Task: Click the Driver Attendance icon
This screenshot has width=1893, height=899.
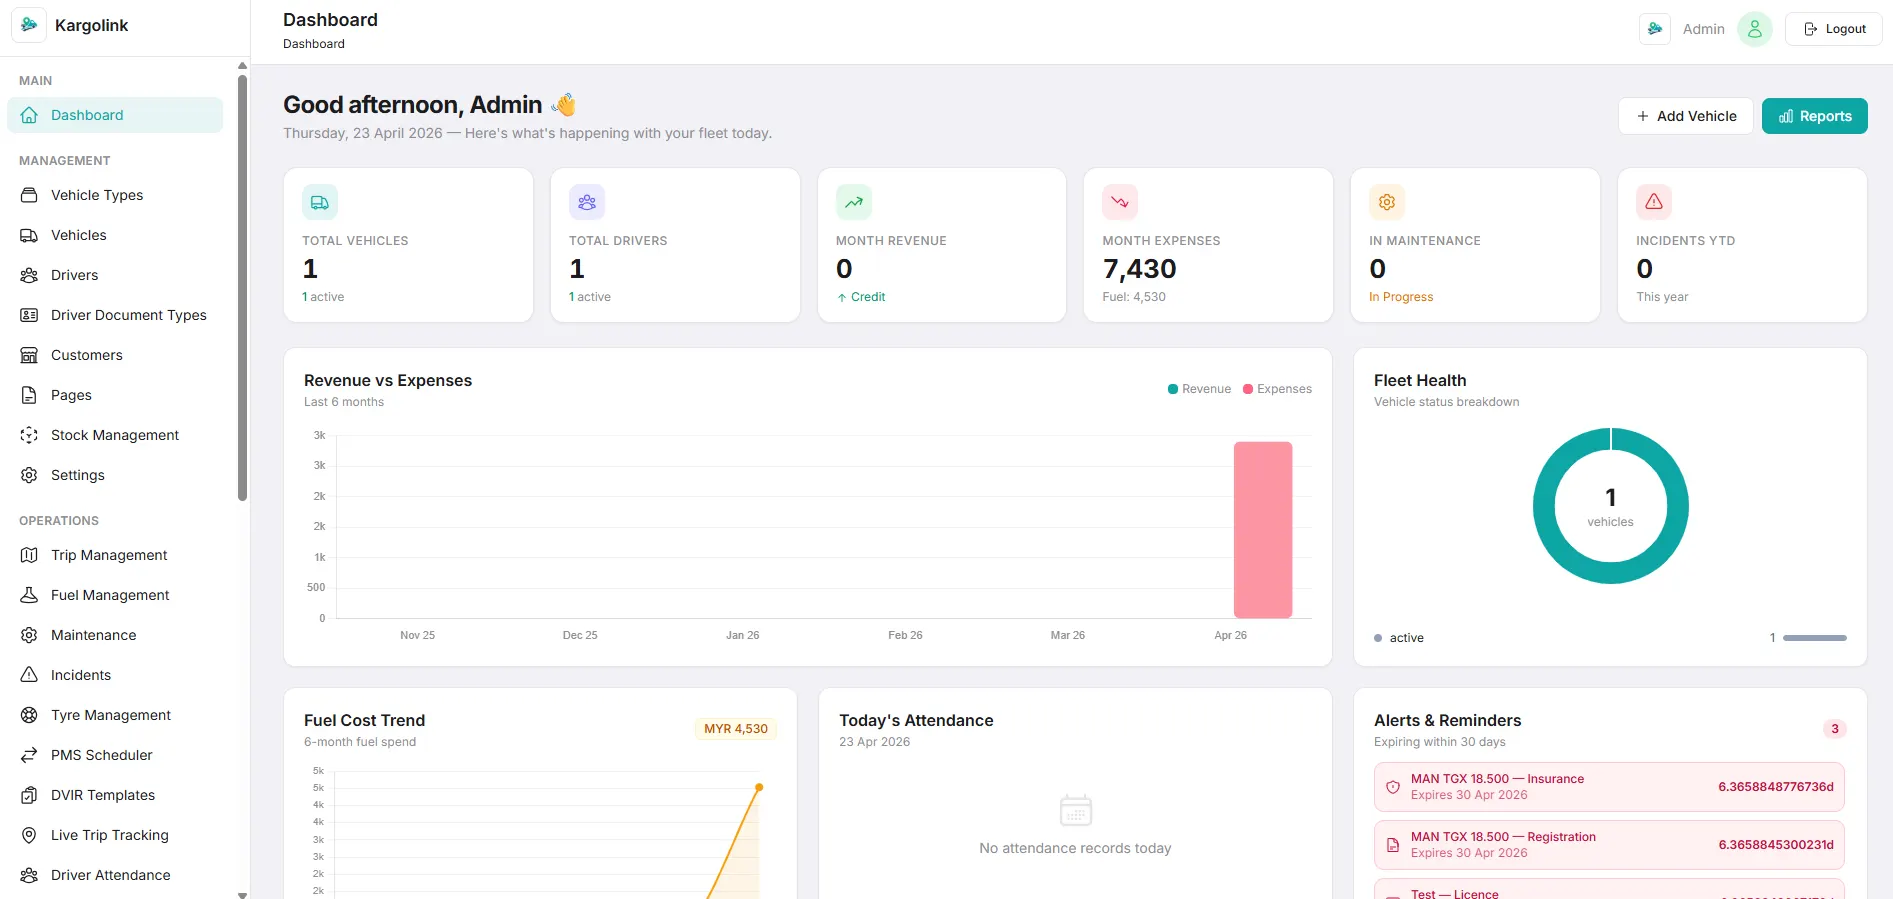Action: click(29, 875)
